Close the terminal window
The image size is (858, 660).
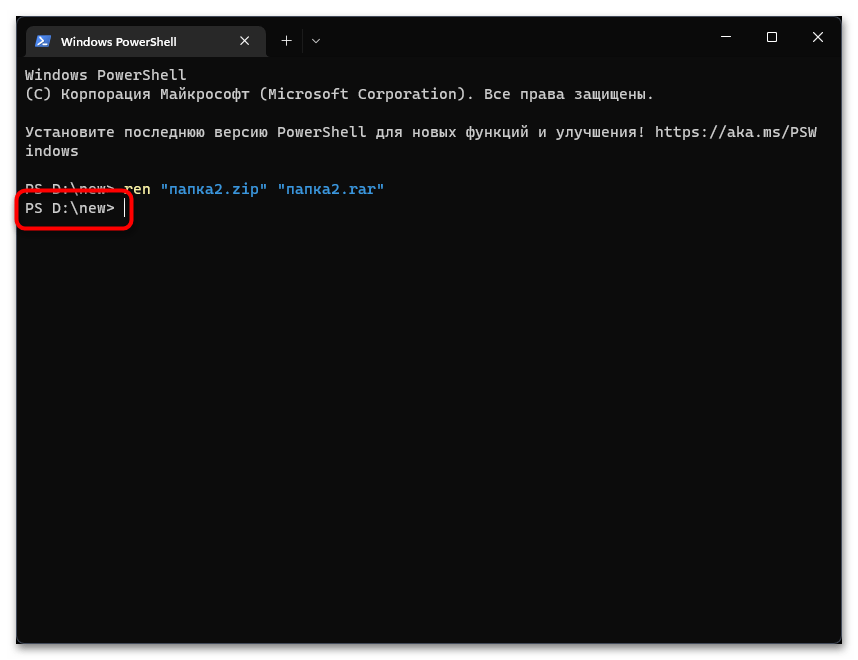tap(818, 37)
